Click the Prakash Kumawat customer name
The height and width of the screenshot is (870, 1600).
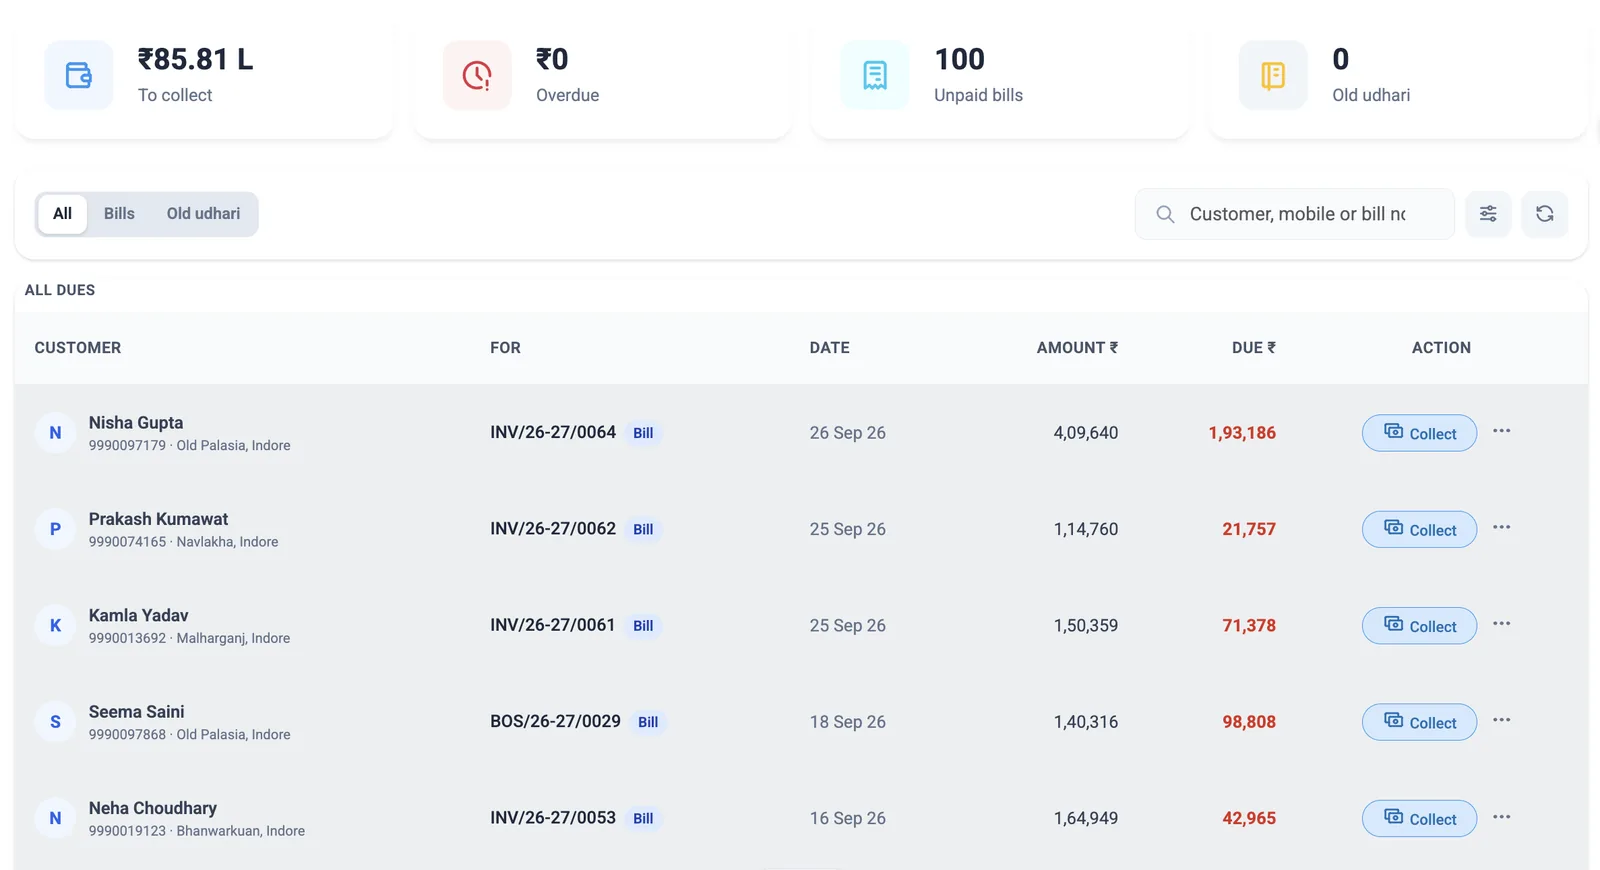[158, 519]
